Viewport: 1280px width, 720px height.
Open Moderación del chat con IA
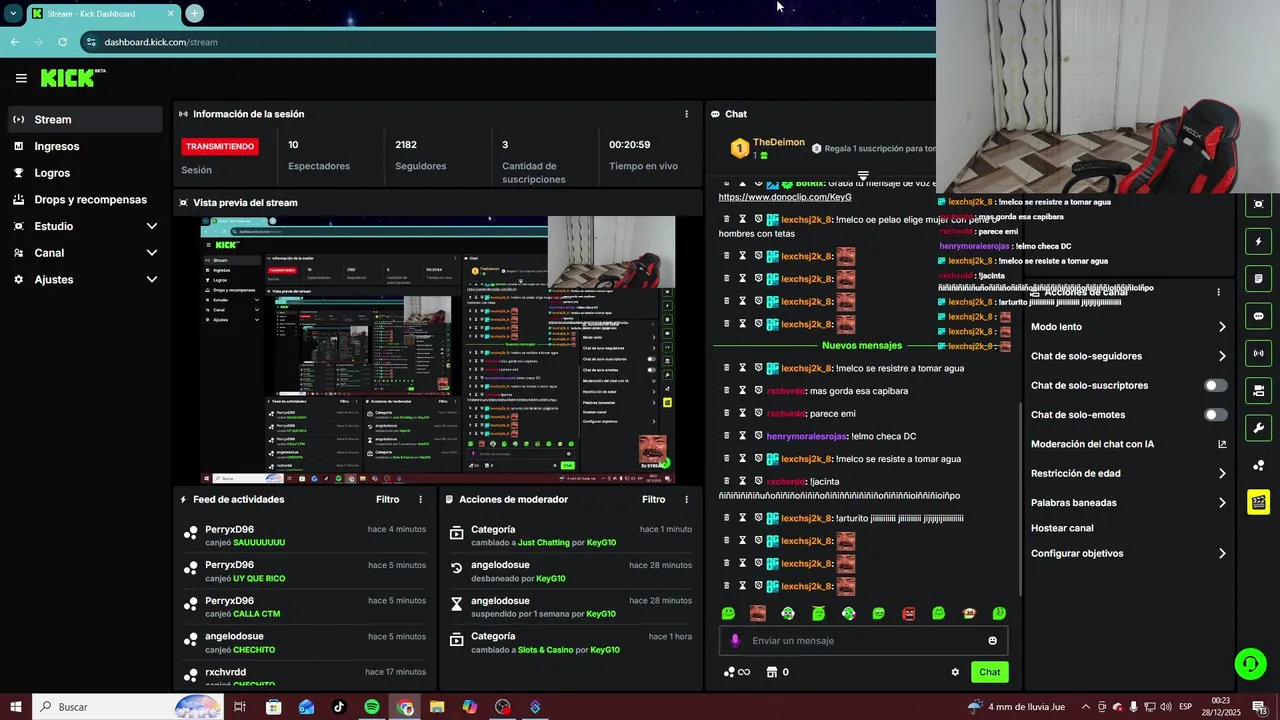click(x=1129, y=444)
